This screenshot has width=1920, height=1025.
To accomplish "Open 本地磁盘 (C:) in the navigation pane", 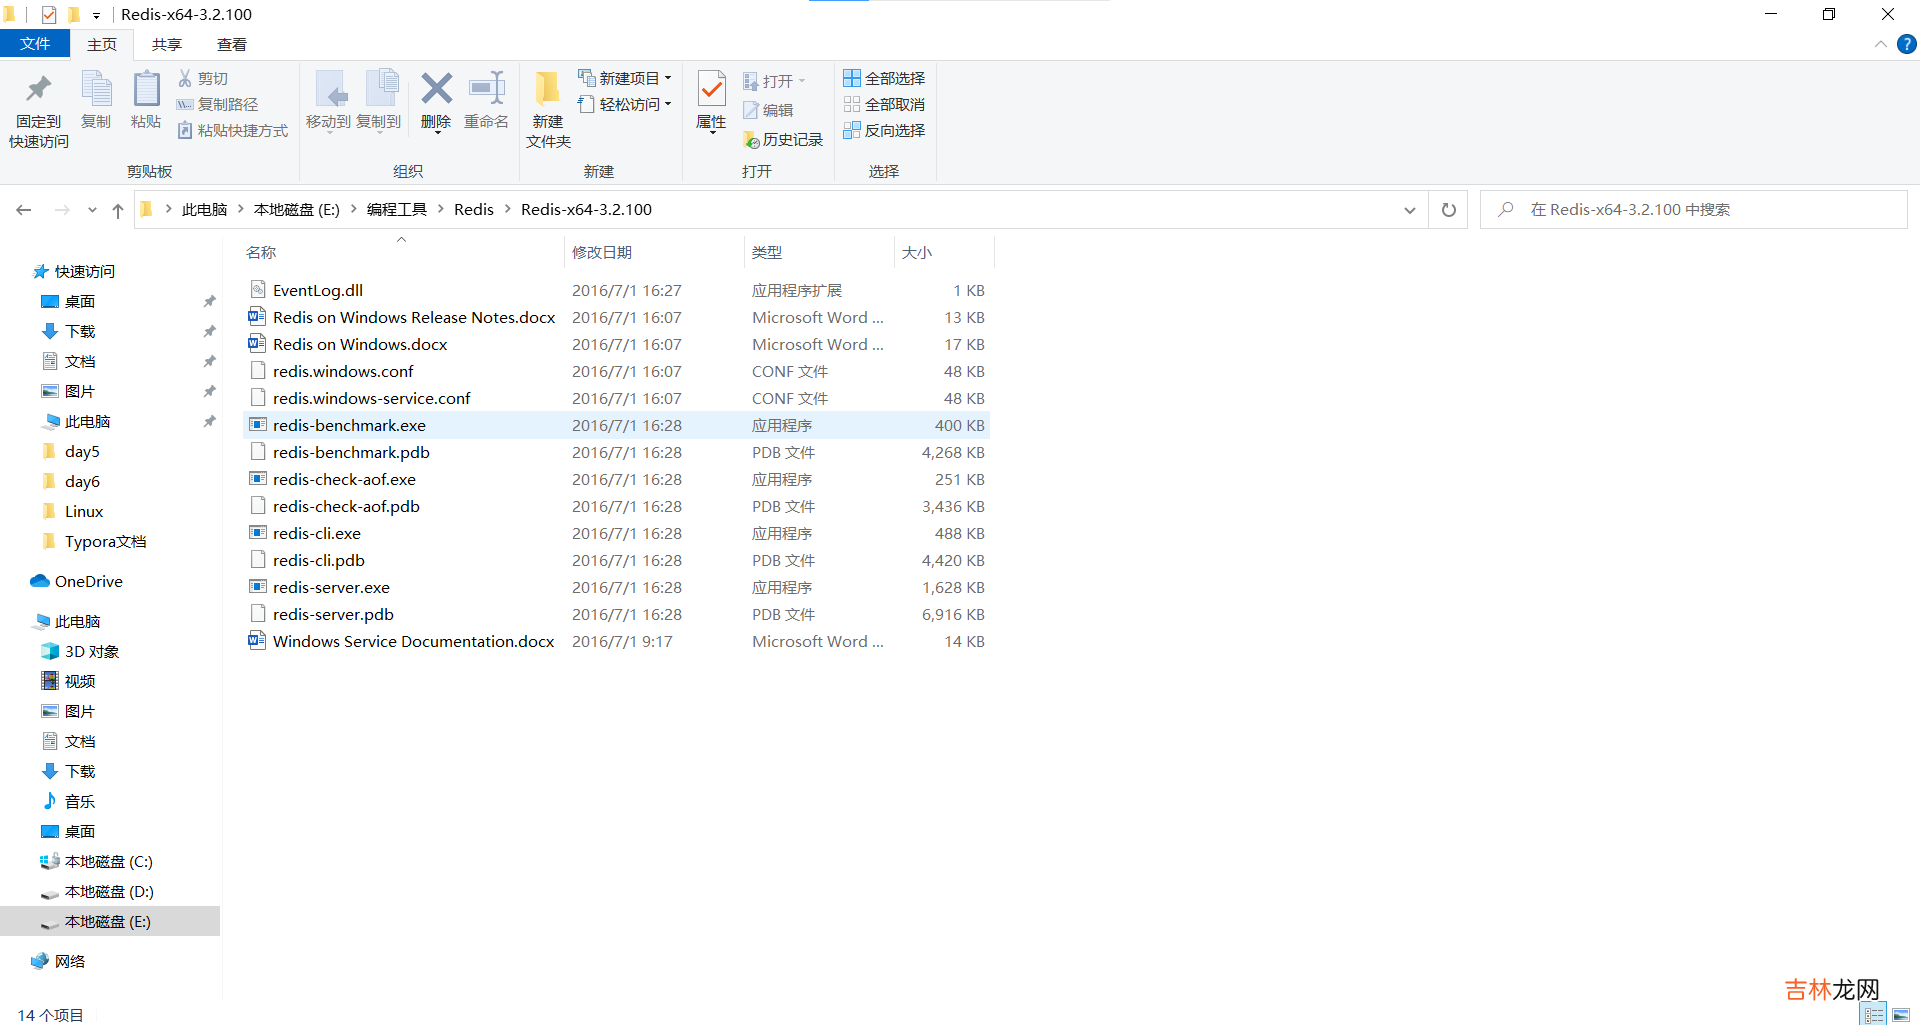I will [x=110, y=861].
